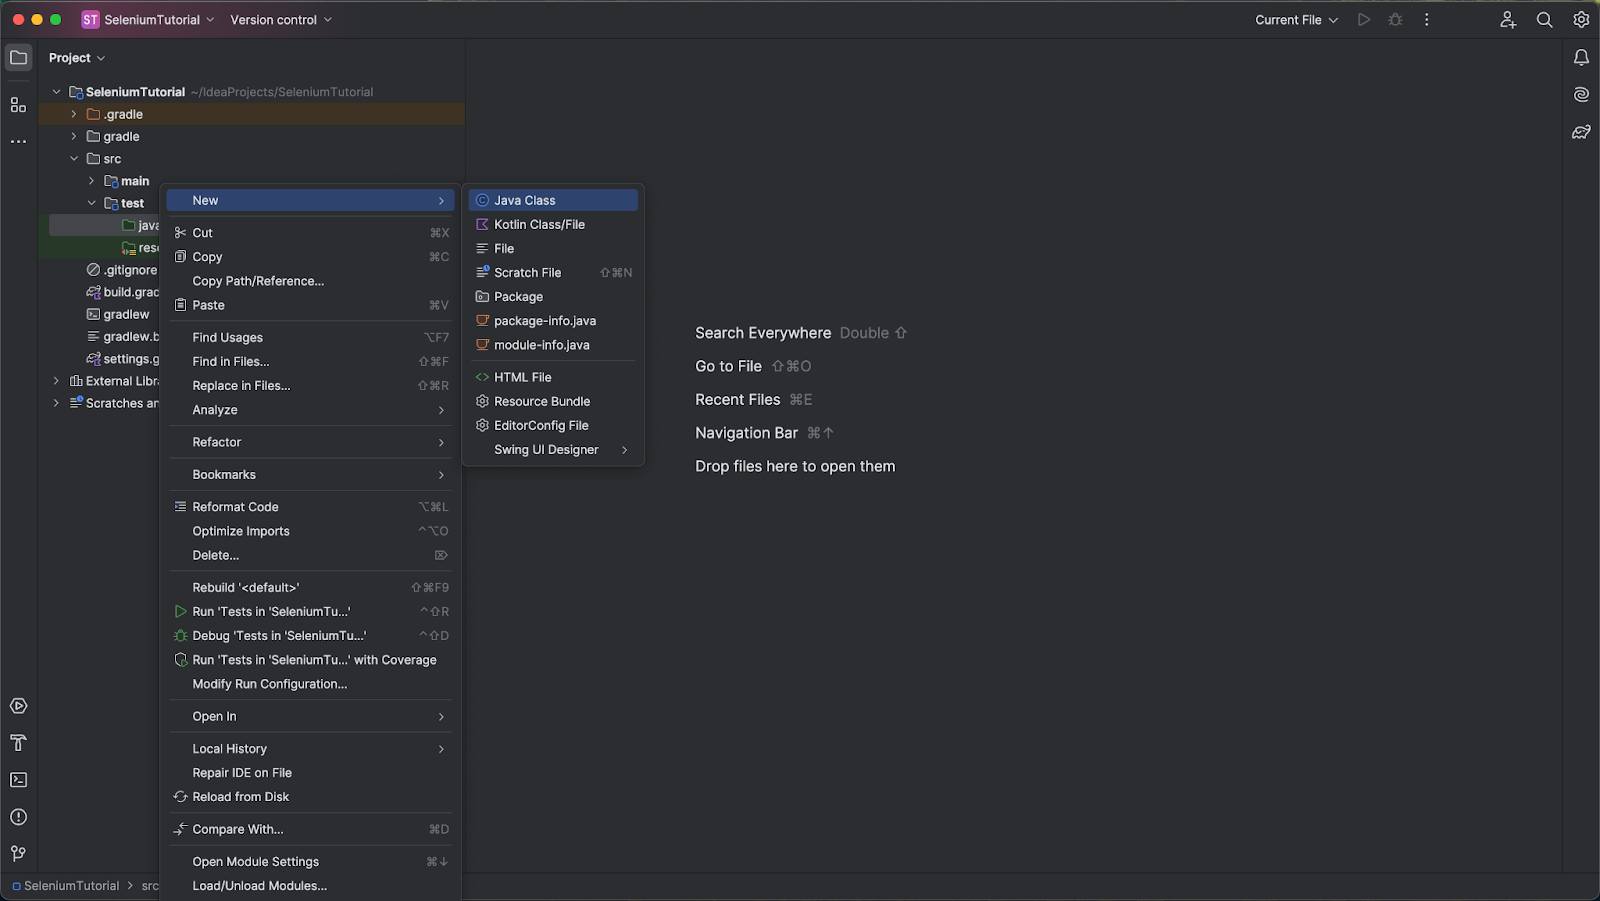Open the Problems tool window

(18, 816)
